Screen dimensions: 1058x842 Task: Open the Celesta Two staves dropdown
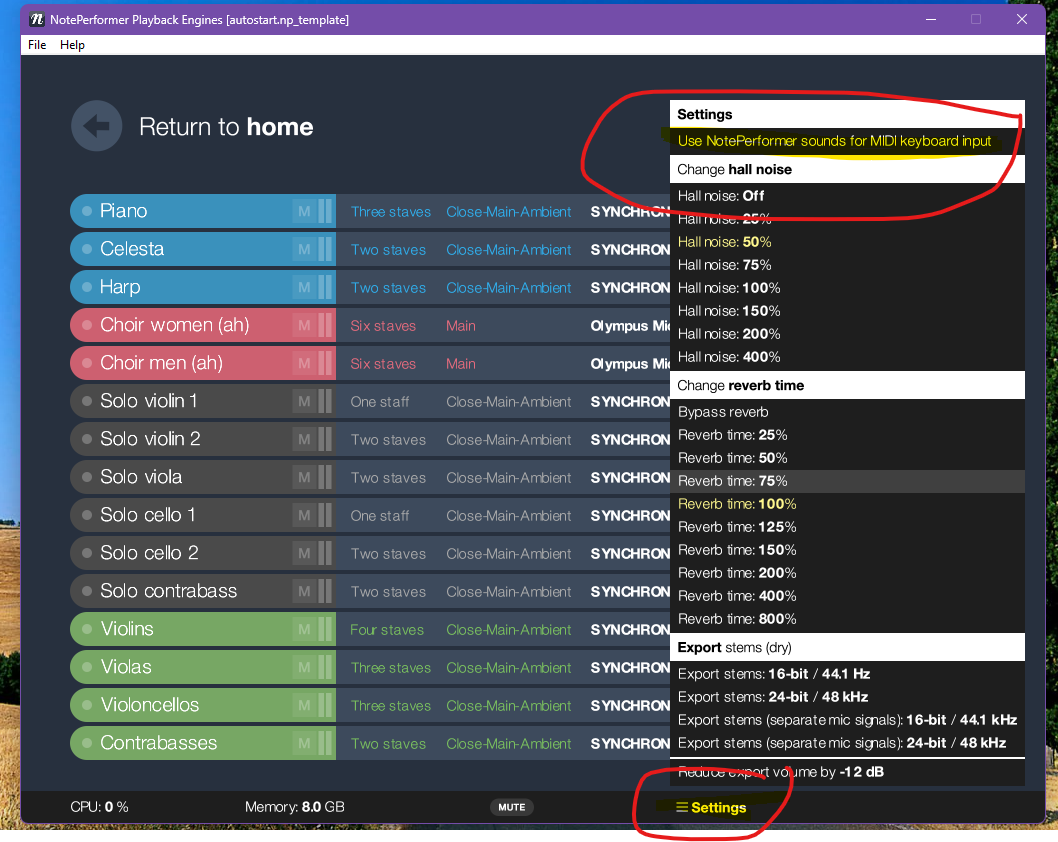(x=388, y=250)
